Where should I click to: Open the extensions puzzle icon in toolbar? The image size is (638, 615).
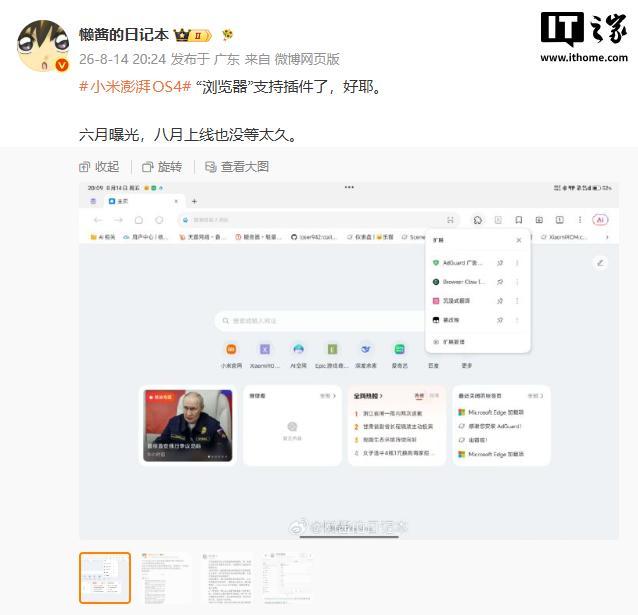tap(478, 220)
